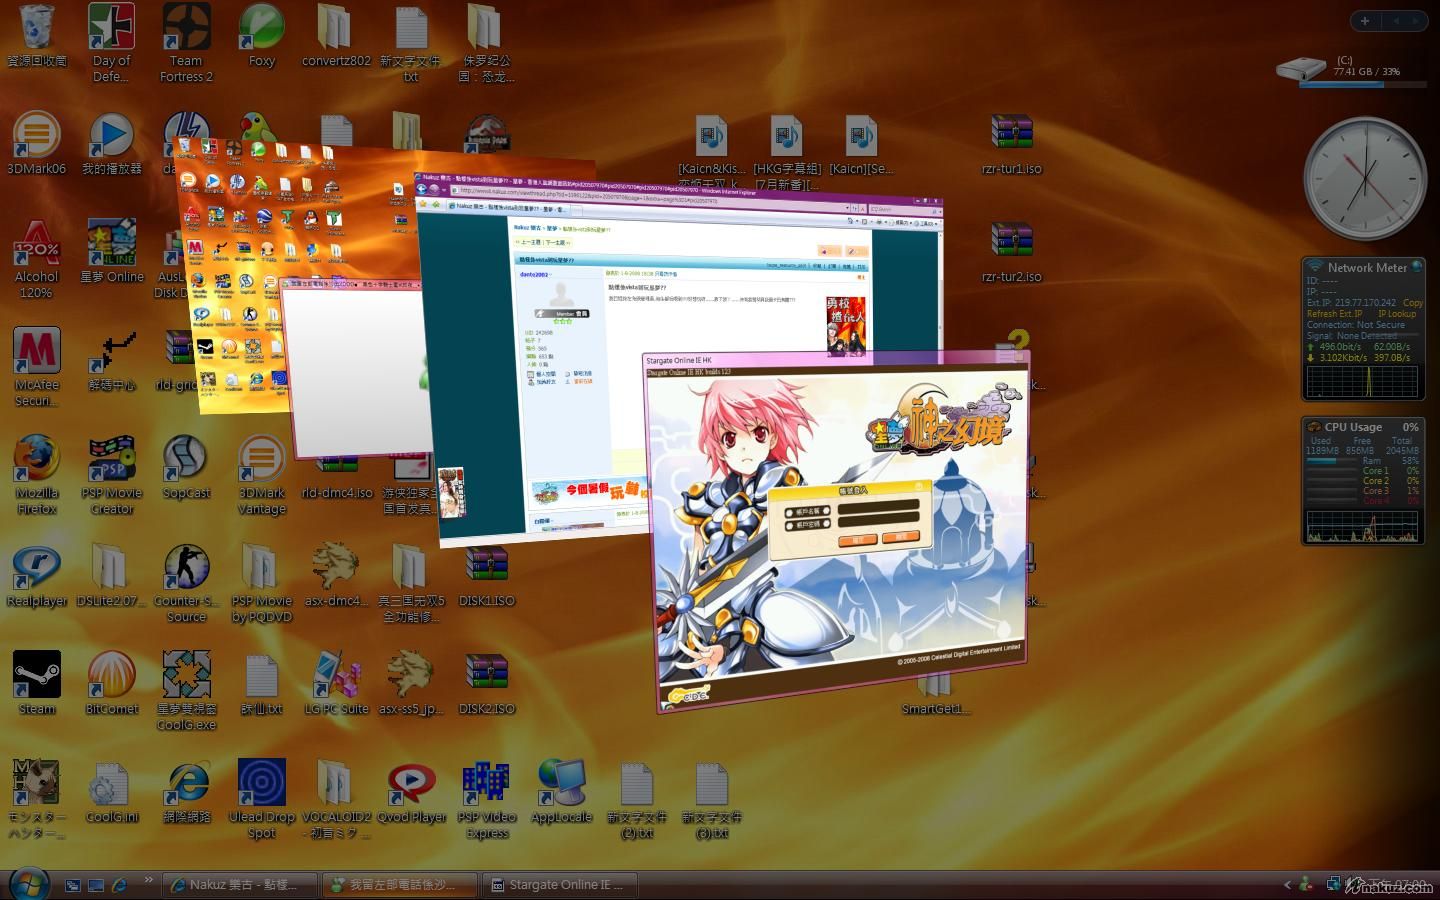This screenshot has height=900, width=1440.
Task: Open the Steam desktop shortcut
Action: click(x=37, y=676)
